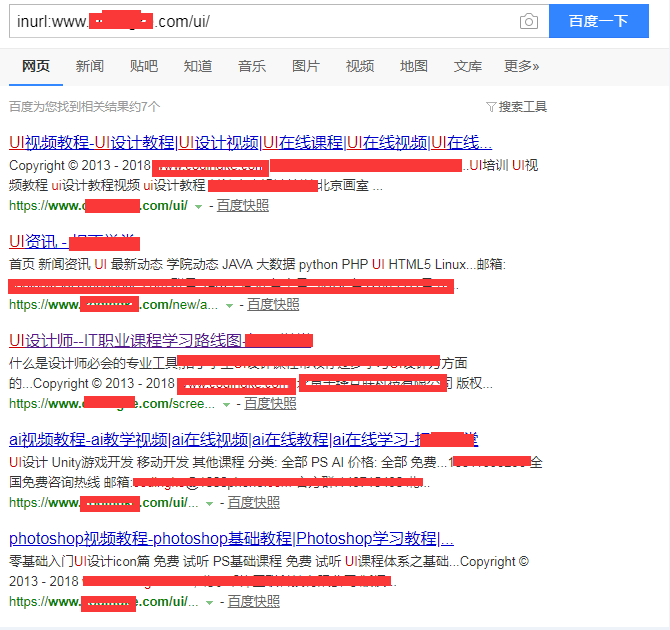The image size is (670, 630).
Task: Switch to the 新闻 tab
Action: tap(90, 66)
